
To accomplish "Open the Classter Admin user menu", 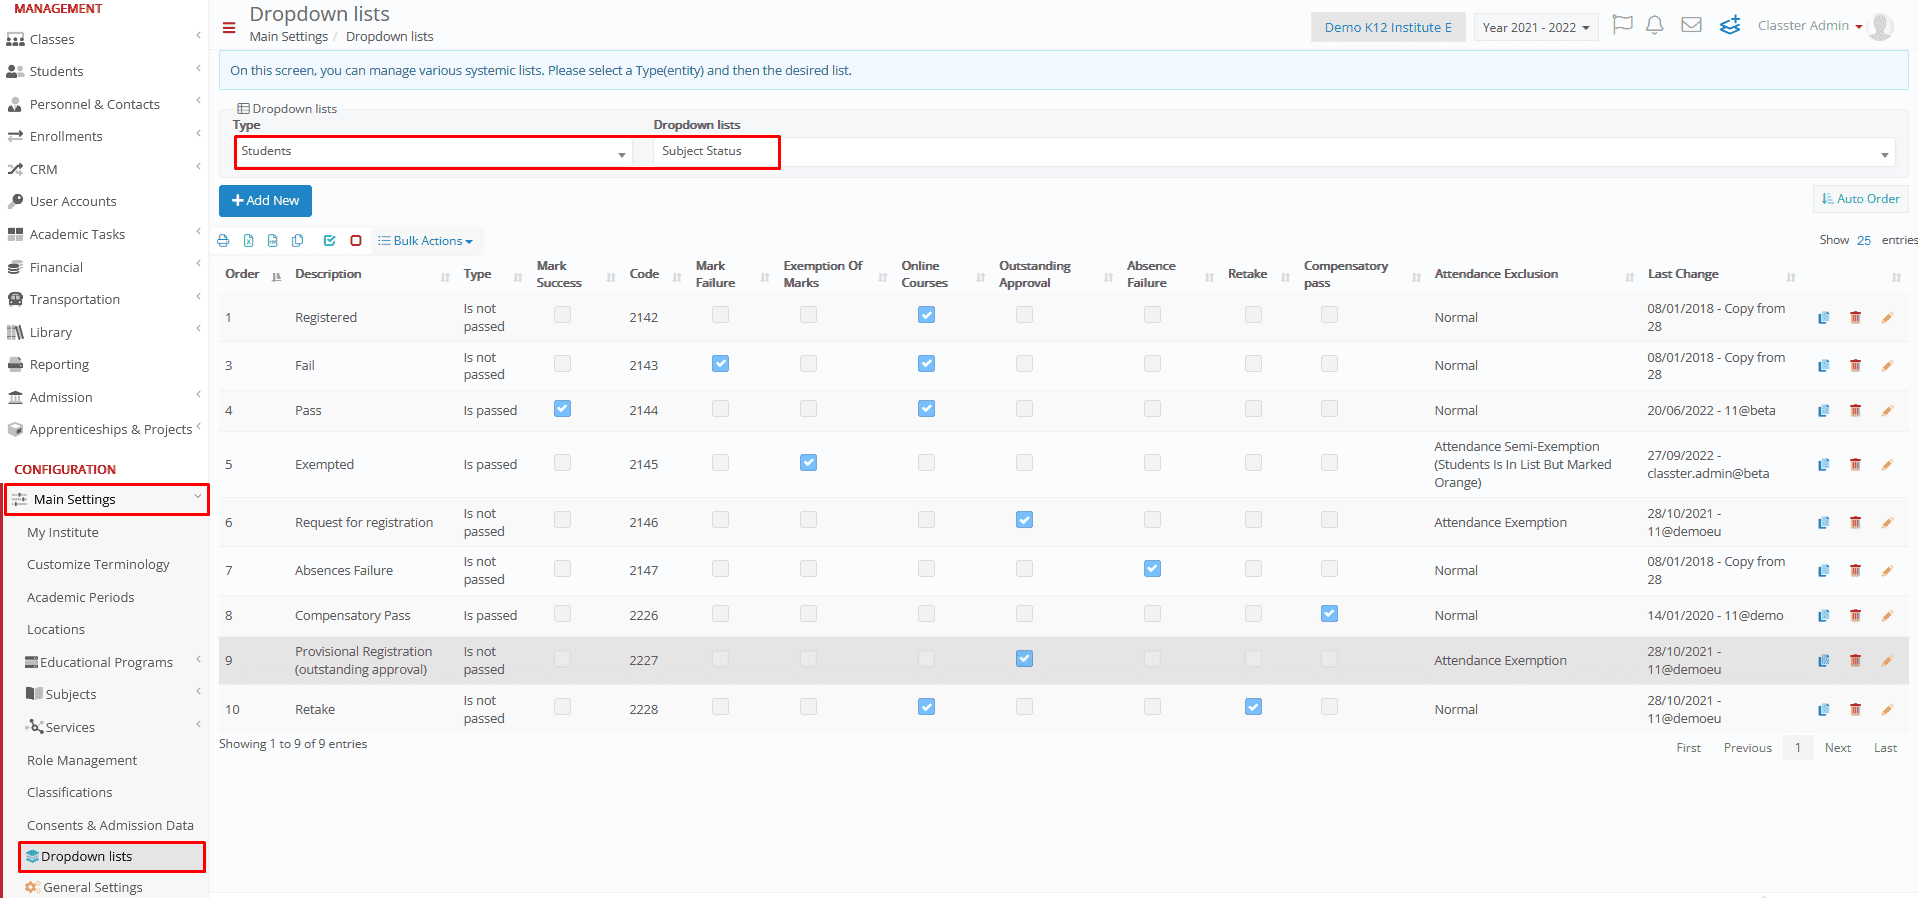I will tap(1810, 26).
